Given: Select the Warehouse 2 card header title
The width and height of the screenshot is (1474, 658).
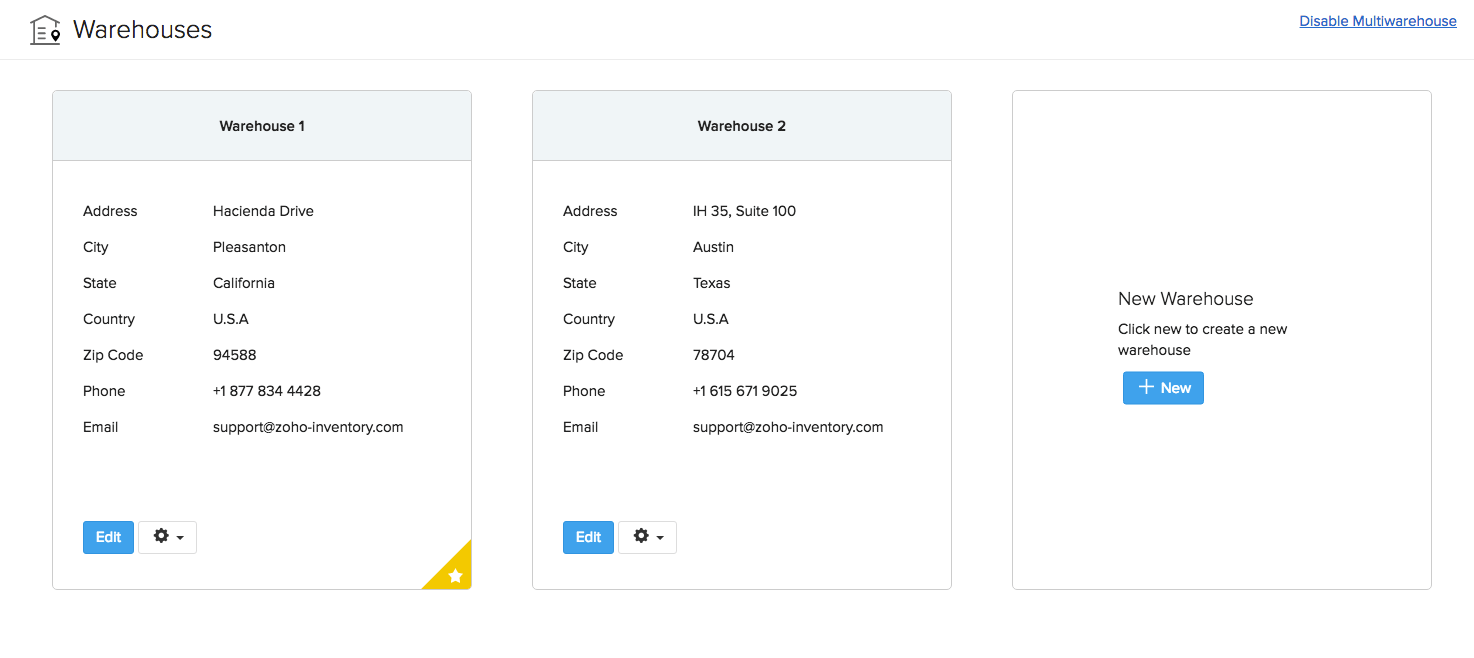Looking at the screenshot, I should coord(742,126).
